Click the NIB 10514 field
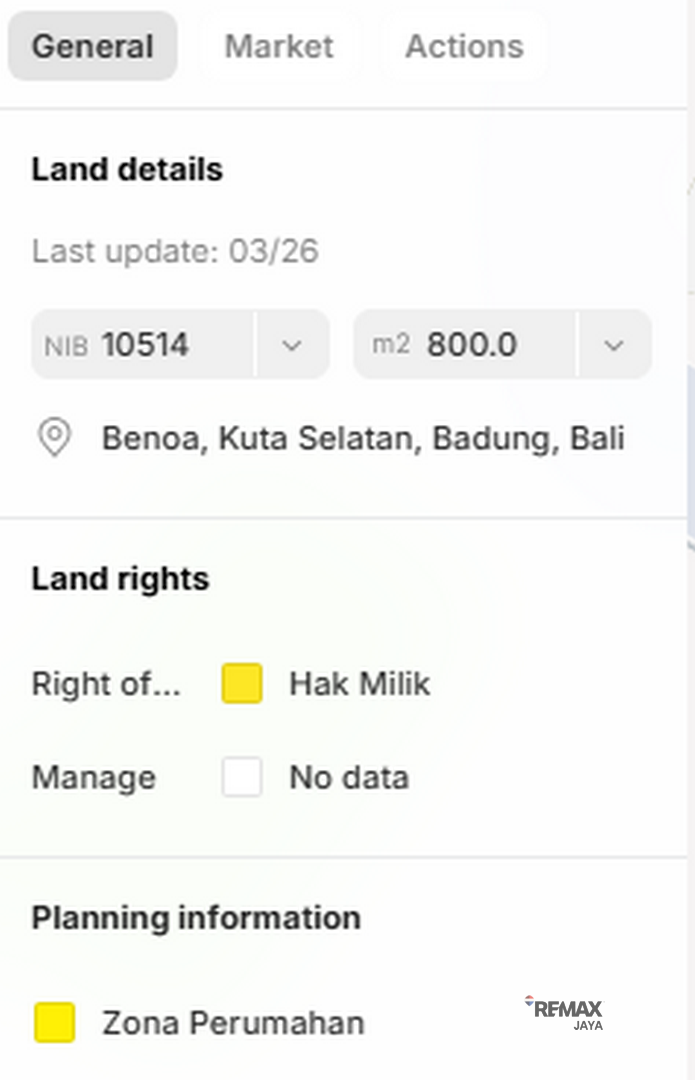 tap(145, 345)
